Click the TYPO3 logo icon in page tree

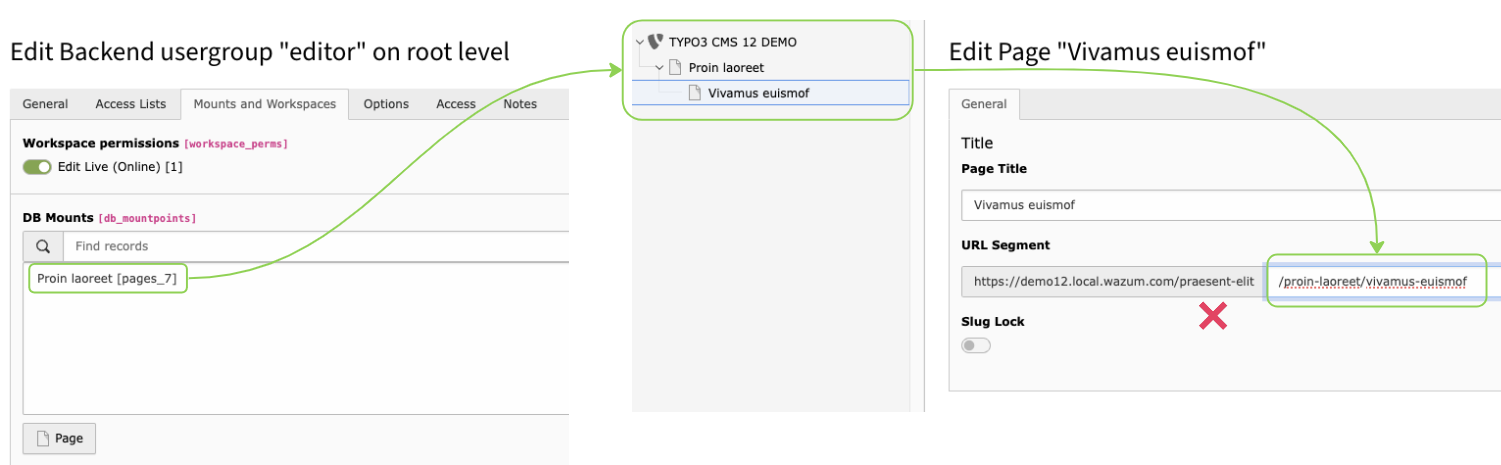[x=656, y=42]
